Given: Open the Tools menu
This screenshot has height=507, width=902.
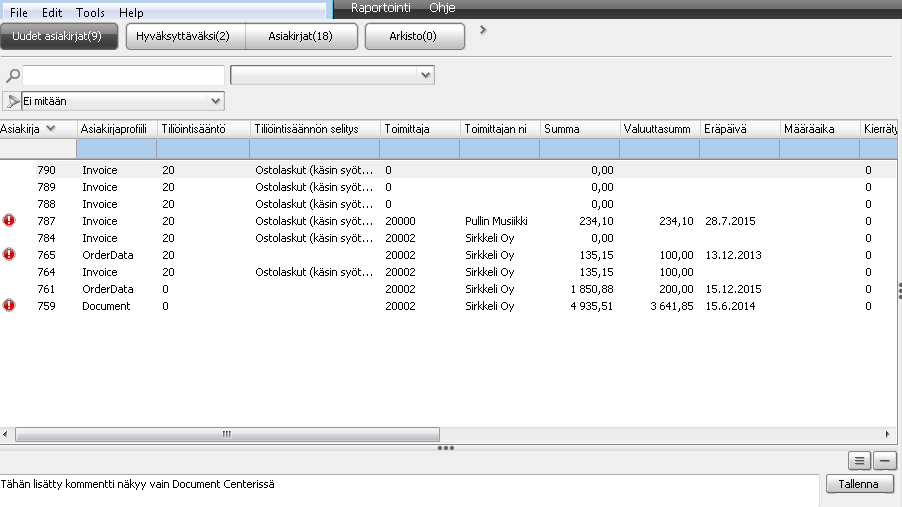Looking at the screenshot, I should [x=90, y=12].
